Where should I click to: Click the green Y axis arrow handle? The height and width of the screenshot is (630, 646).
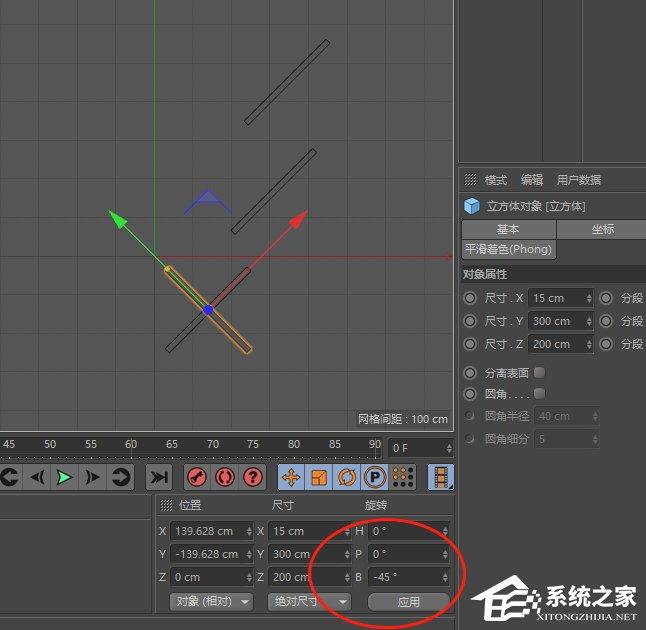(117, 219)
